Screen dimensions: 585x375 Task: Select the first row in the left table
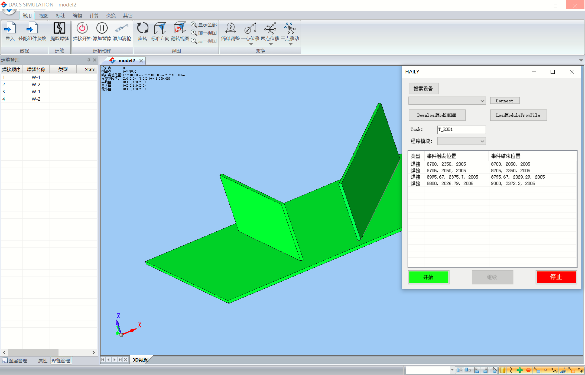pos(49,78)
